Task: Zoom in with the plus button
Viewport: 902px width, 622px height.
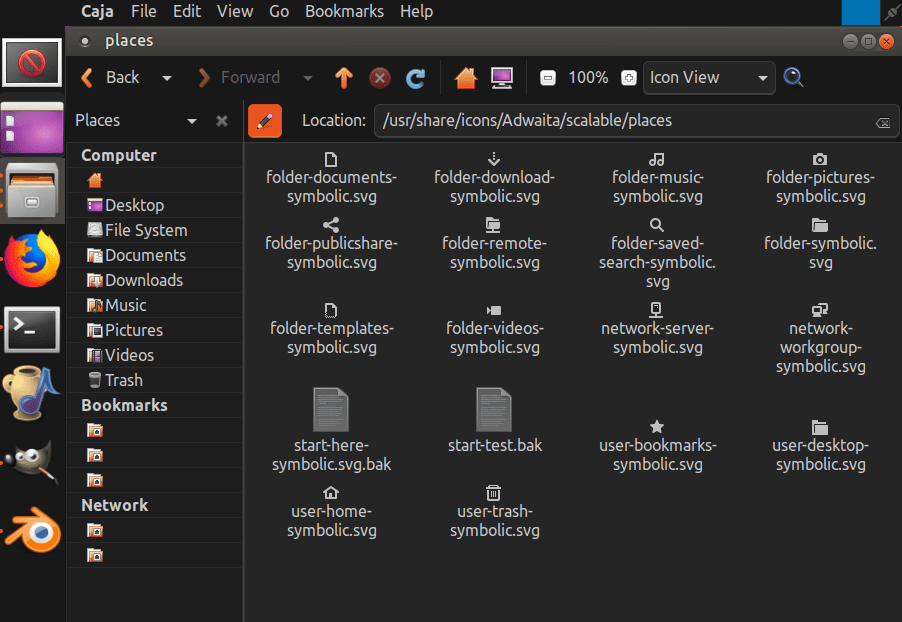Action: (x=629, y=78)
